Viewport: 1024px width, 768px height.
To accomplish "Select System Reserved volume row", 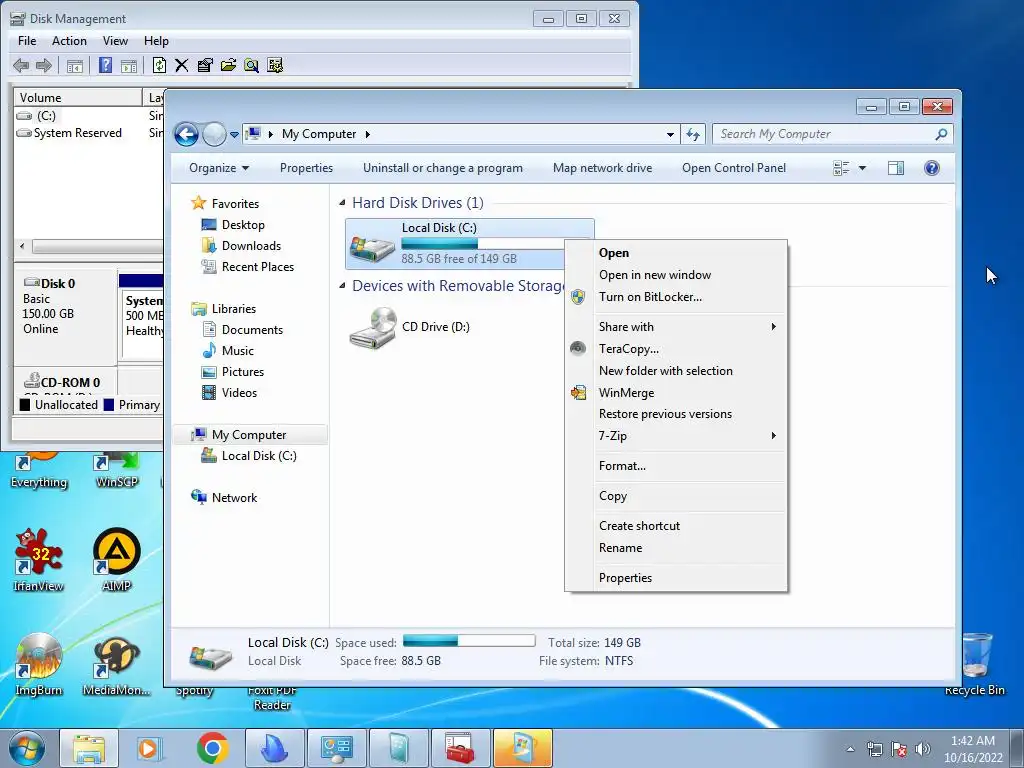I will [x=70, y=133].
